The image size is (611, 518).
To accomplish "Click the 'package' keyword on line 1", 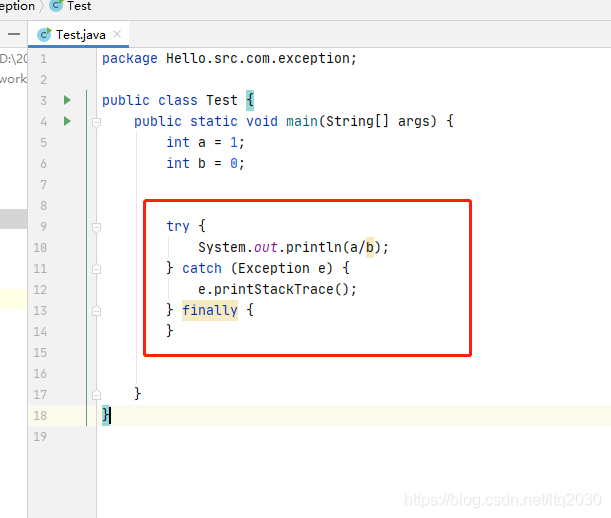I will 130,58.
